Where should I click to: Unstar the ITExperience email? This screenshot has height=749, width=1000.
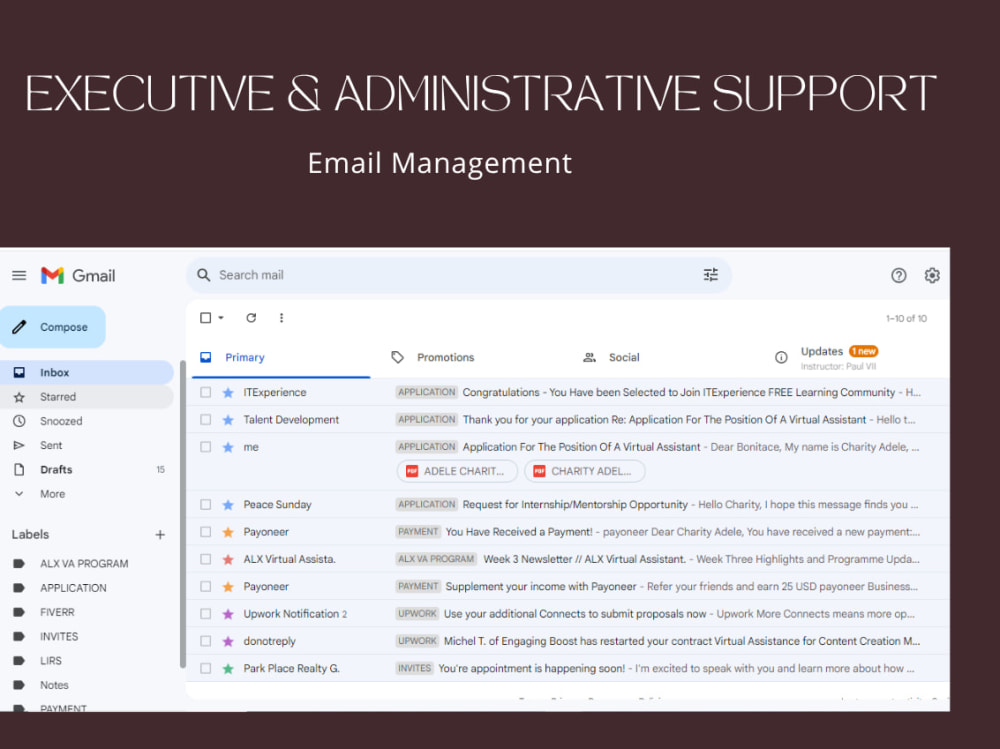pyautogui.click(x=228, y=392)
